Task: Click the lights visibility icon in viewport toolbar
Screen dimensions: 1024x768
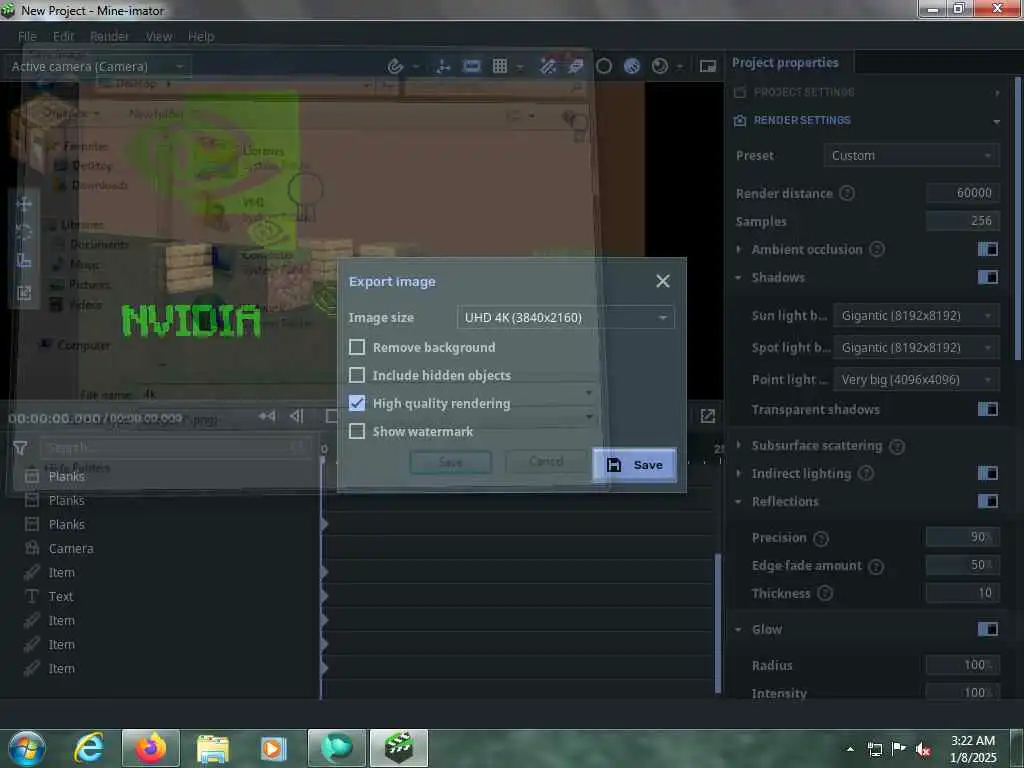Action: click(x=575, y=66)
